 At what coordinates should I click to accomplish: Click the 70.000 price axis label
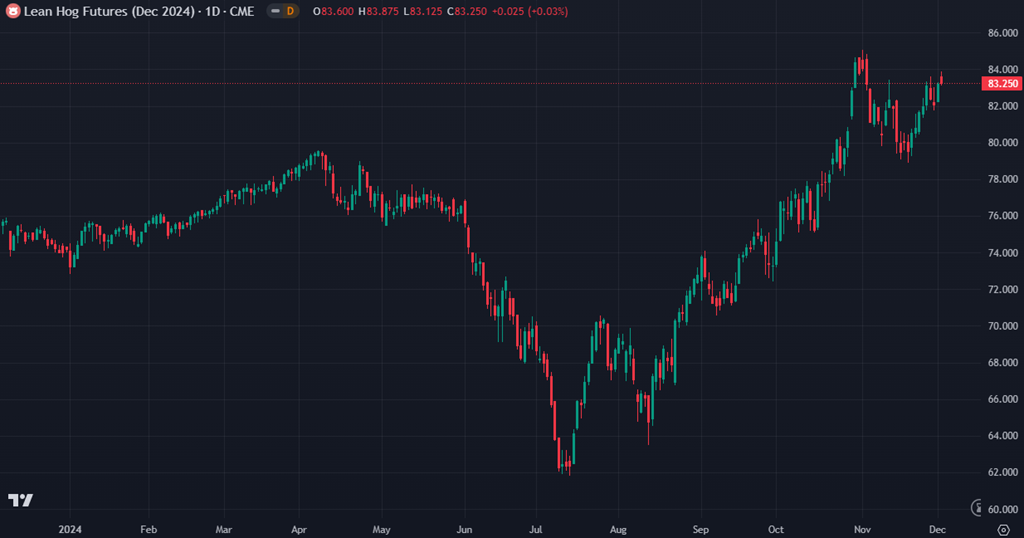point(1002,326)
